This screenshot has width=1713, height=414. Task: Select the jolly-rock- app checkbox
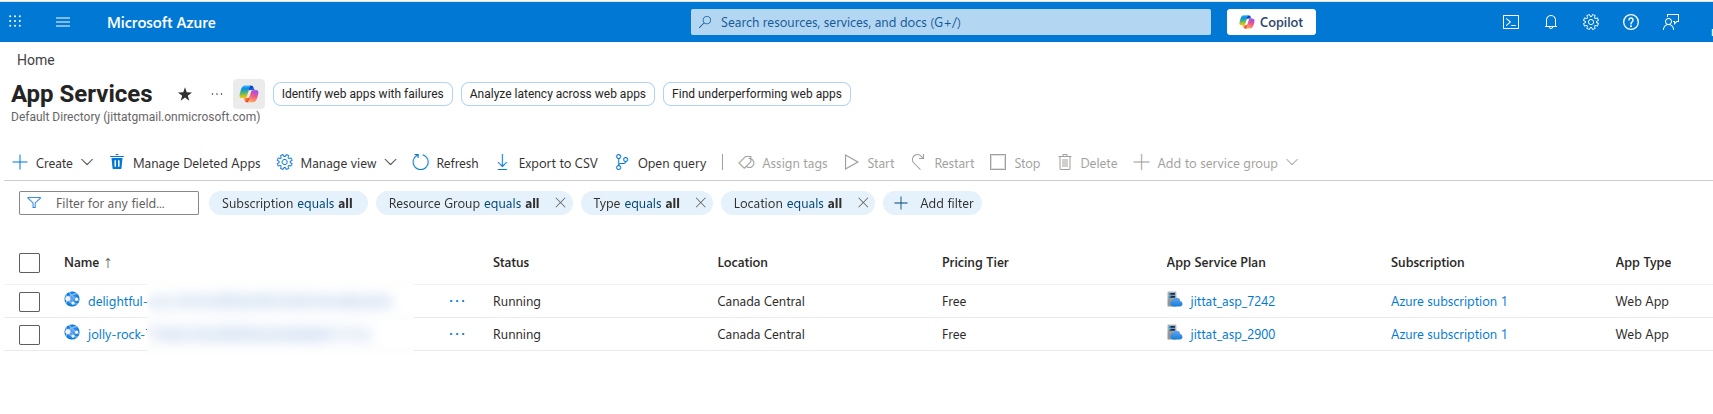pos(30,334)
